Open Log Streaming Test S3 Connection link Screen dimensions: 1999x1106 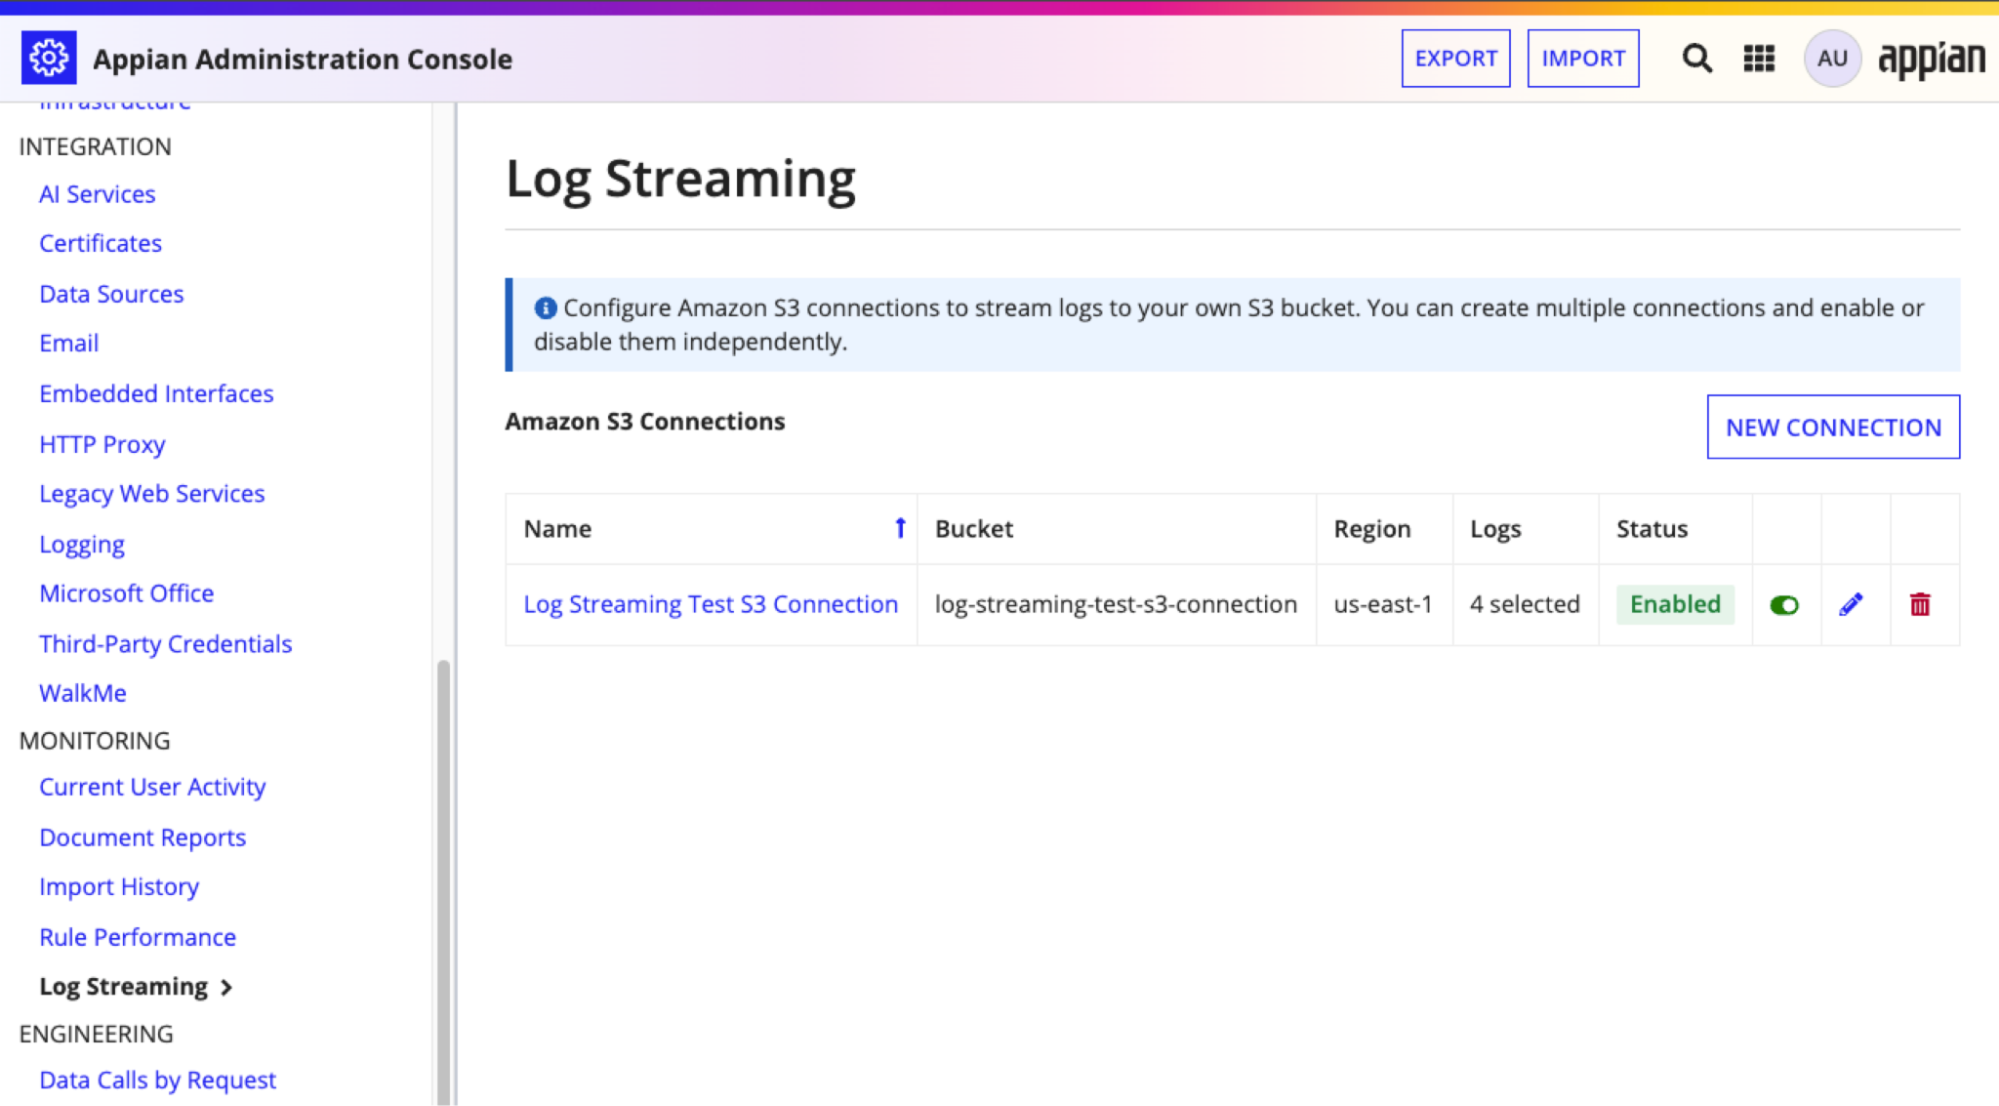(x=711, y=604)
